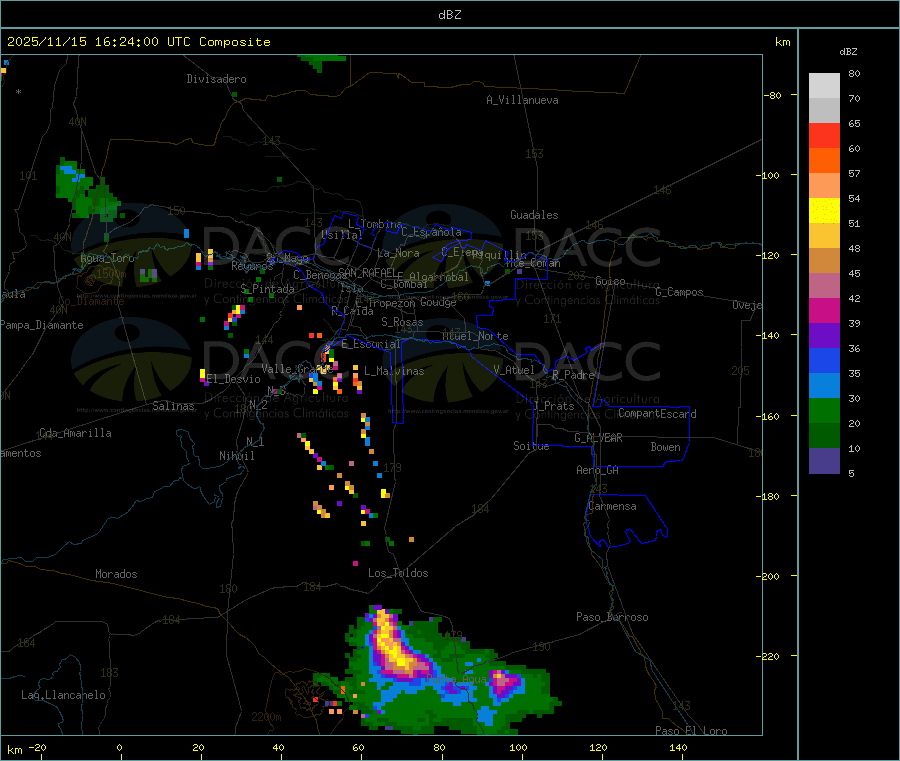Select the 80 dBZ light gray legend swatch
This screenshot has height=761, width=900.
[x=824, y=86]
